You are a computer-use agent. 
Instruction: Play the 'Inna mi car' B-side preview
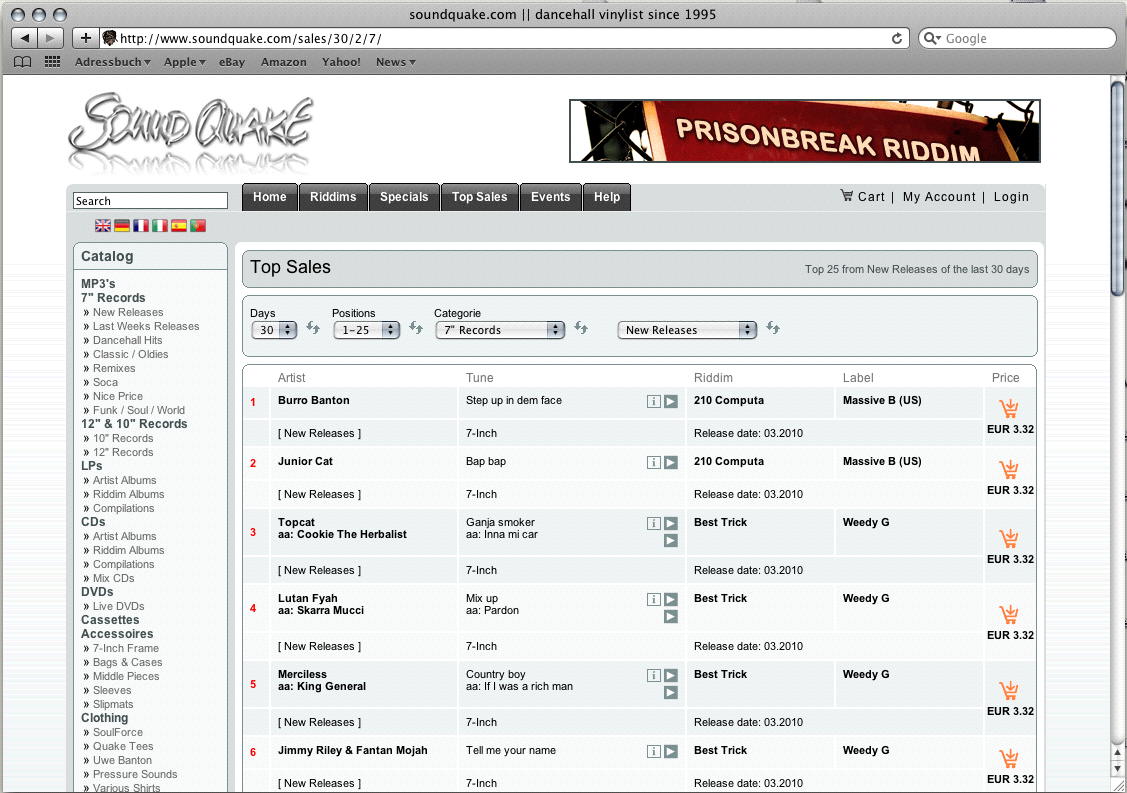671,540
